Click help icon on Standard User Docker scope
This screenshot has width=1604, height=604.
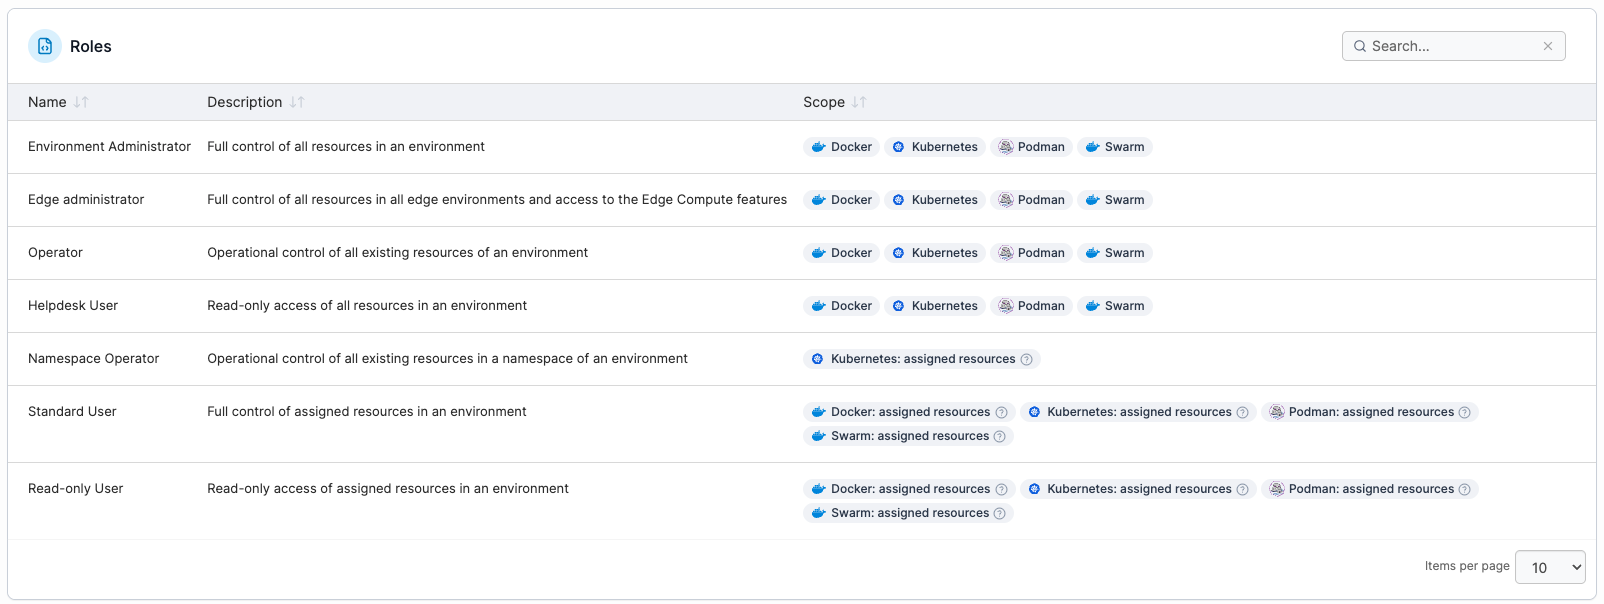(x=1001, y=413)
